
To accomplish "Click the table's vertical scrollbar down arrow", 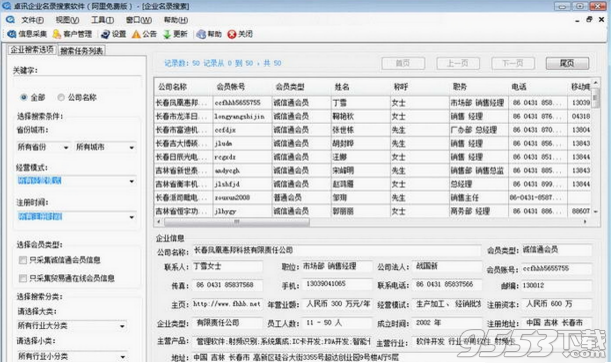I will 595,211.
